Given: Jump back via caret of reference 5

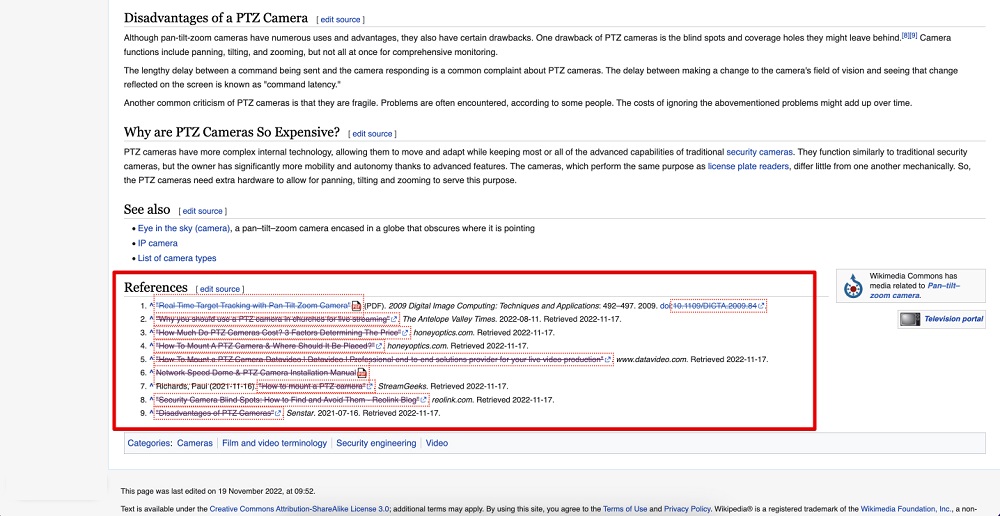Looking at the screenshot, I should coord(152,360).
